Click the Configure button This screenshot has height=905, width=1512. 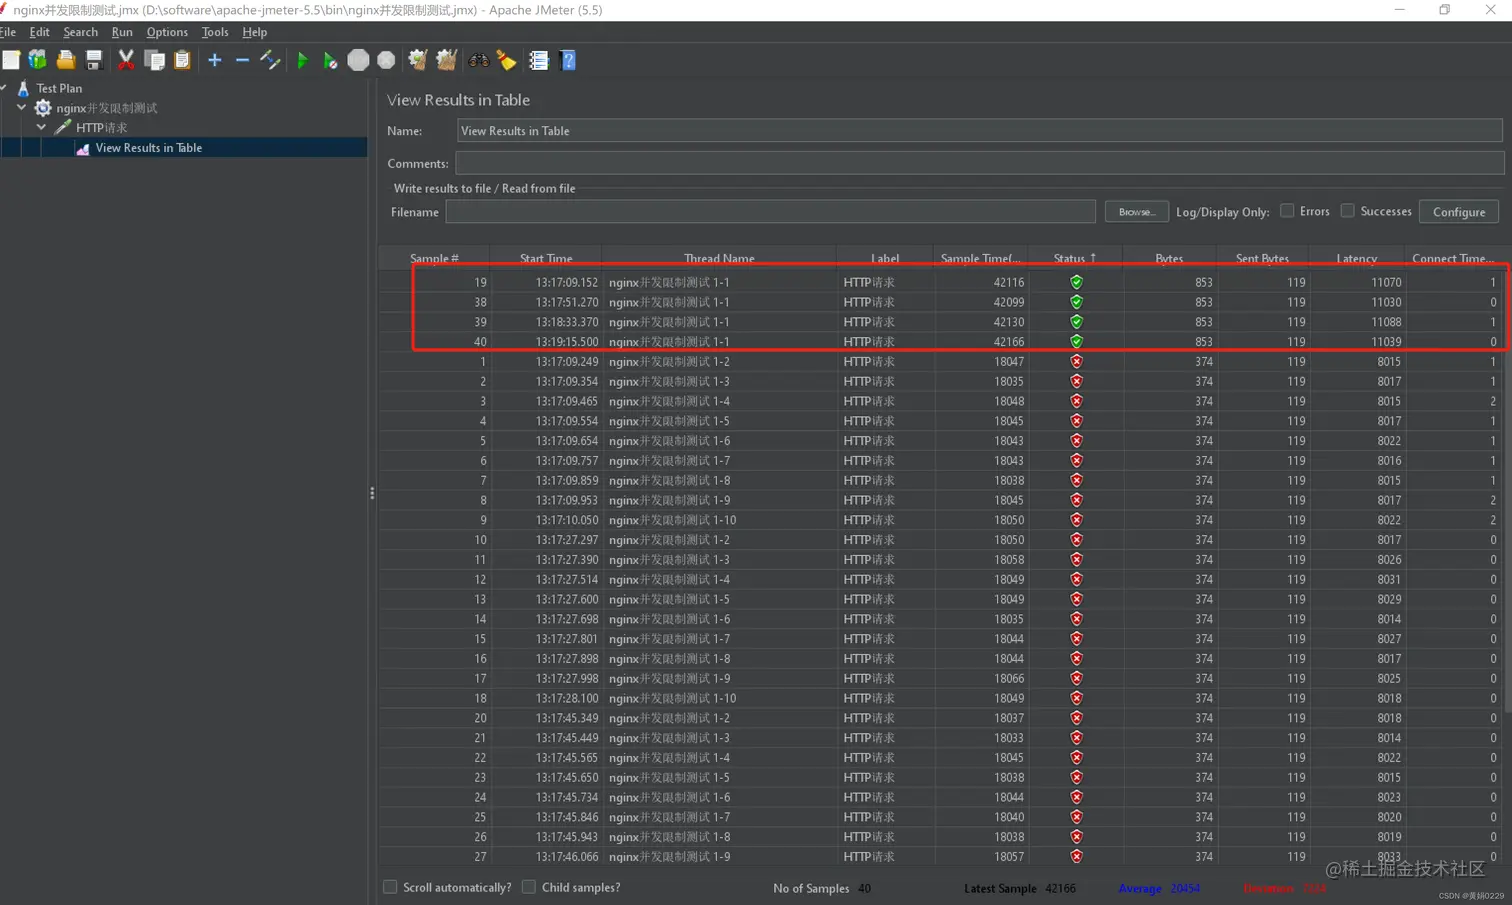click(1458, 212)
